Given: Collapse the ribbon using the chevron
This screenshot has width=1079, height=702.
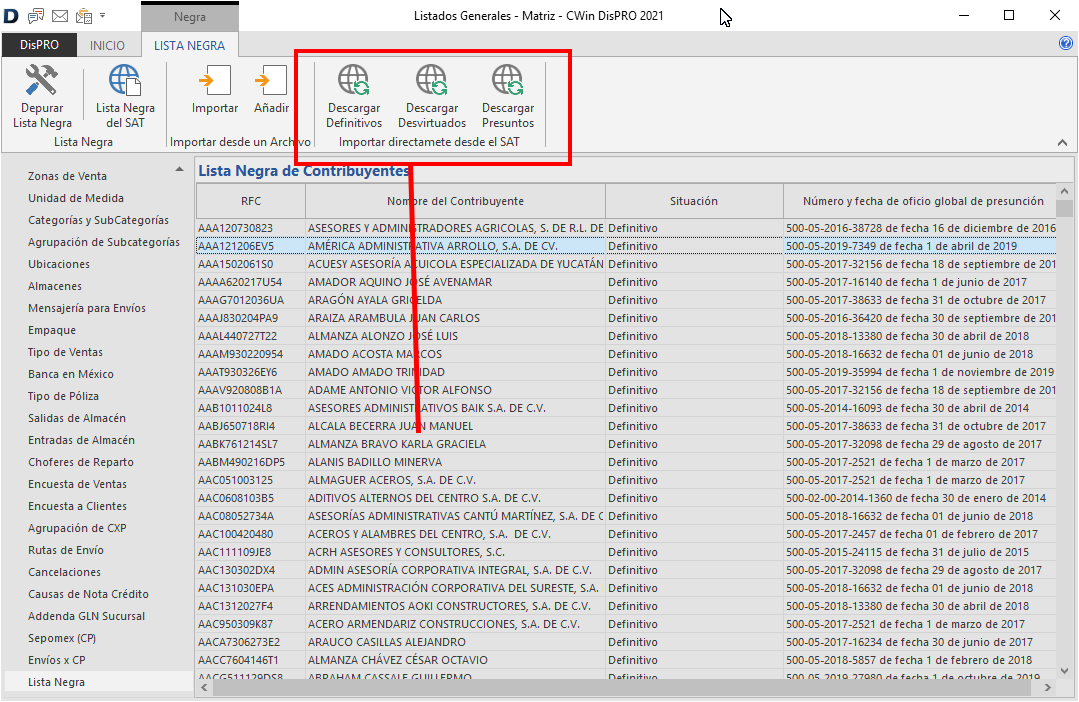Looking at the screenshot, I should pyautogui.click(x=1062, y=144).
